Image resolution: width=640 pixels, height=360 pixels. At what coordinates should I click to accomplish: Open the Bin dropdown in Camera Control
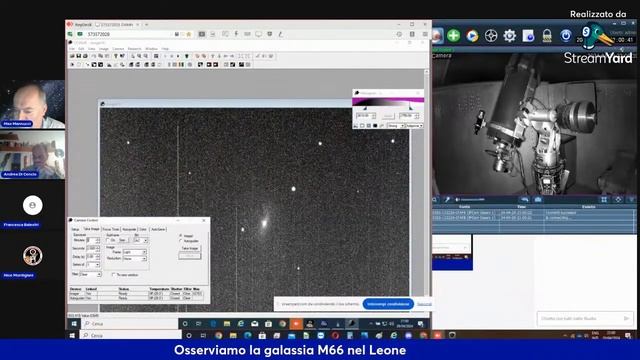[140, 240]
